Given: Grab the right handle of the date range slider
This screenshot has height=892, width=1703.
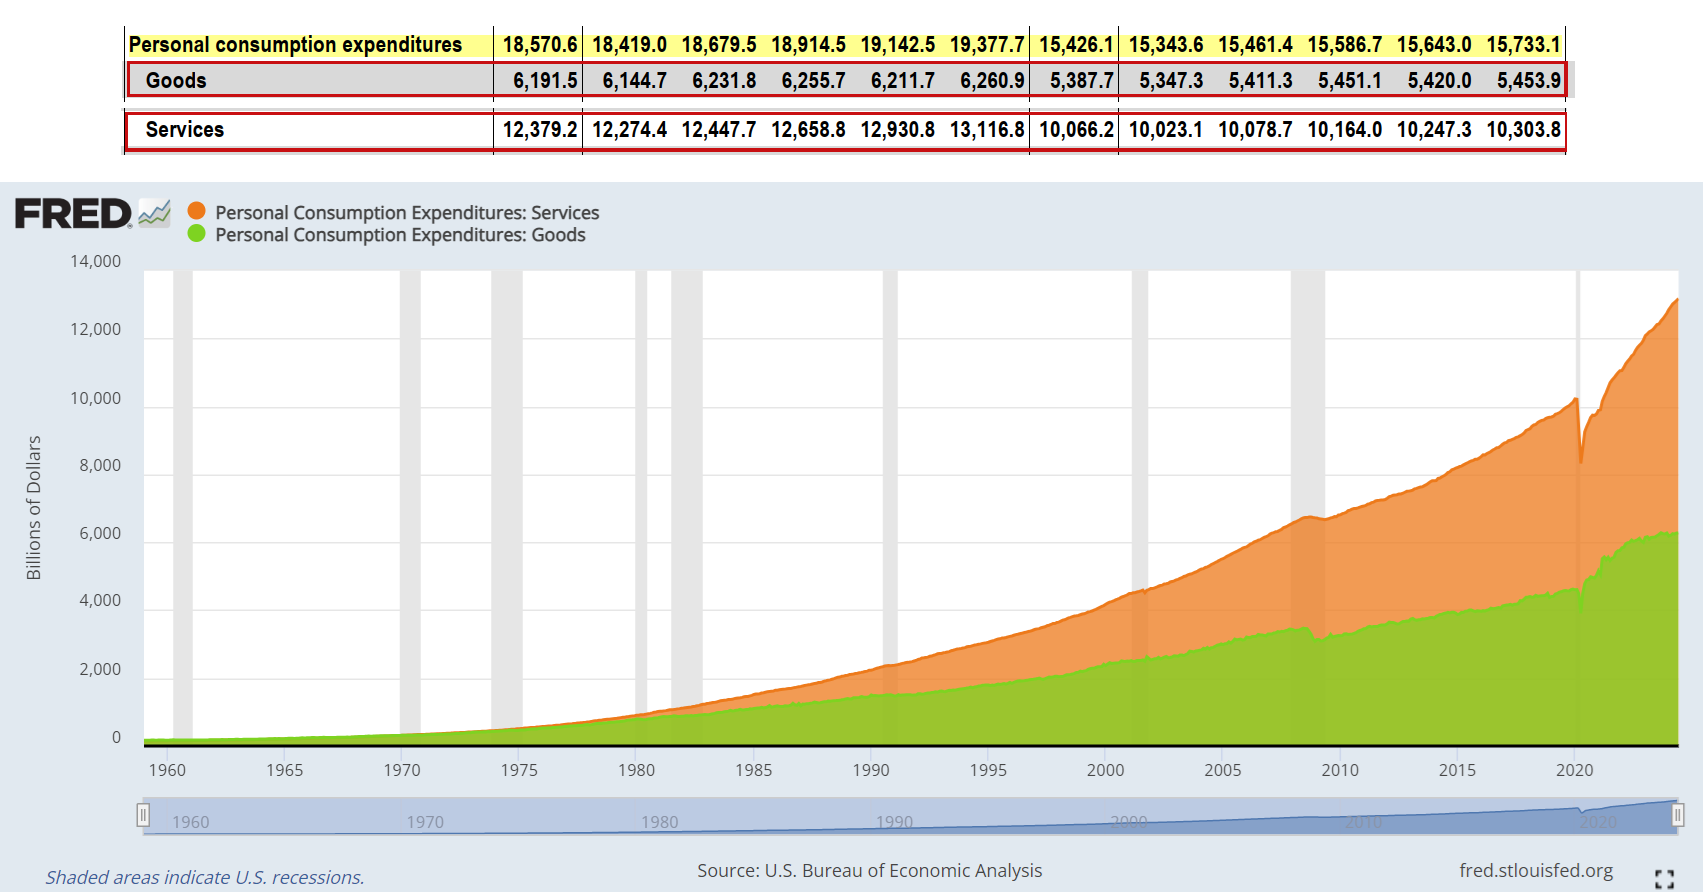Looking at the screenshot, I should click(x=1677, y=815).
